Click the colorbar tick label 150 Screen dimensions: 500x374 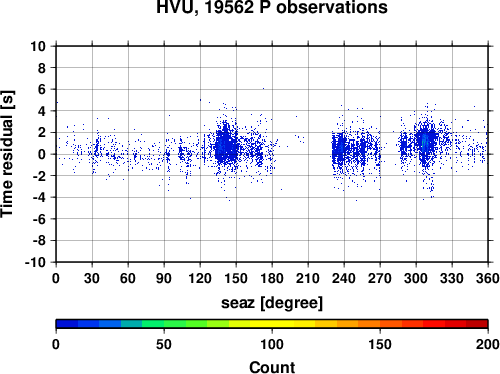coord(380,344)
